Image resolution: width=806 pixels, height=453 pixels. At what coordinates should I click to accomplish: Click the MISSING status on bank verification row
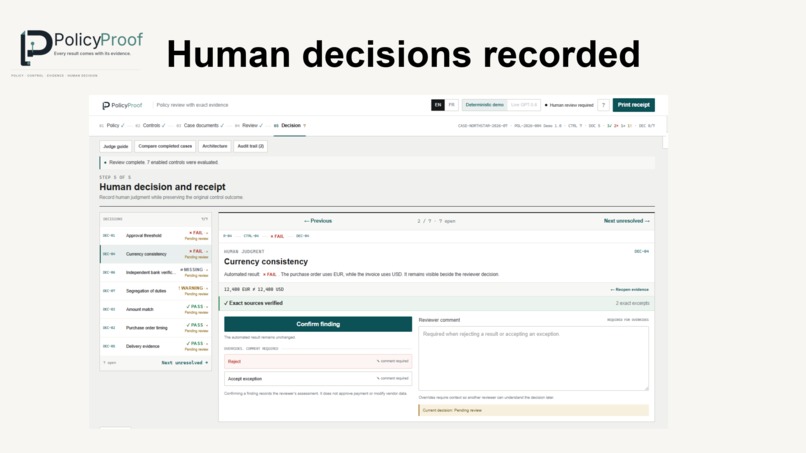(192, 270)
